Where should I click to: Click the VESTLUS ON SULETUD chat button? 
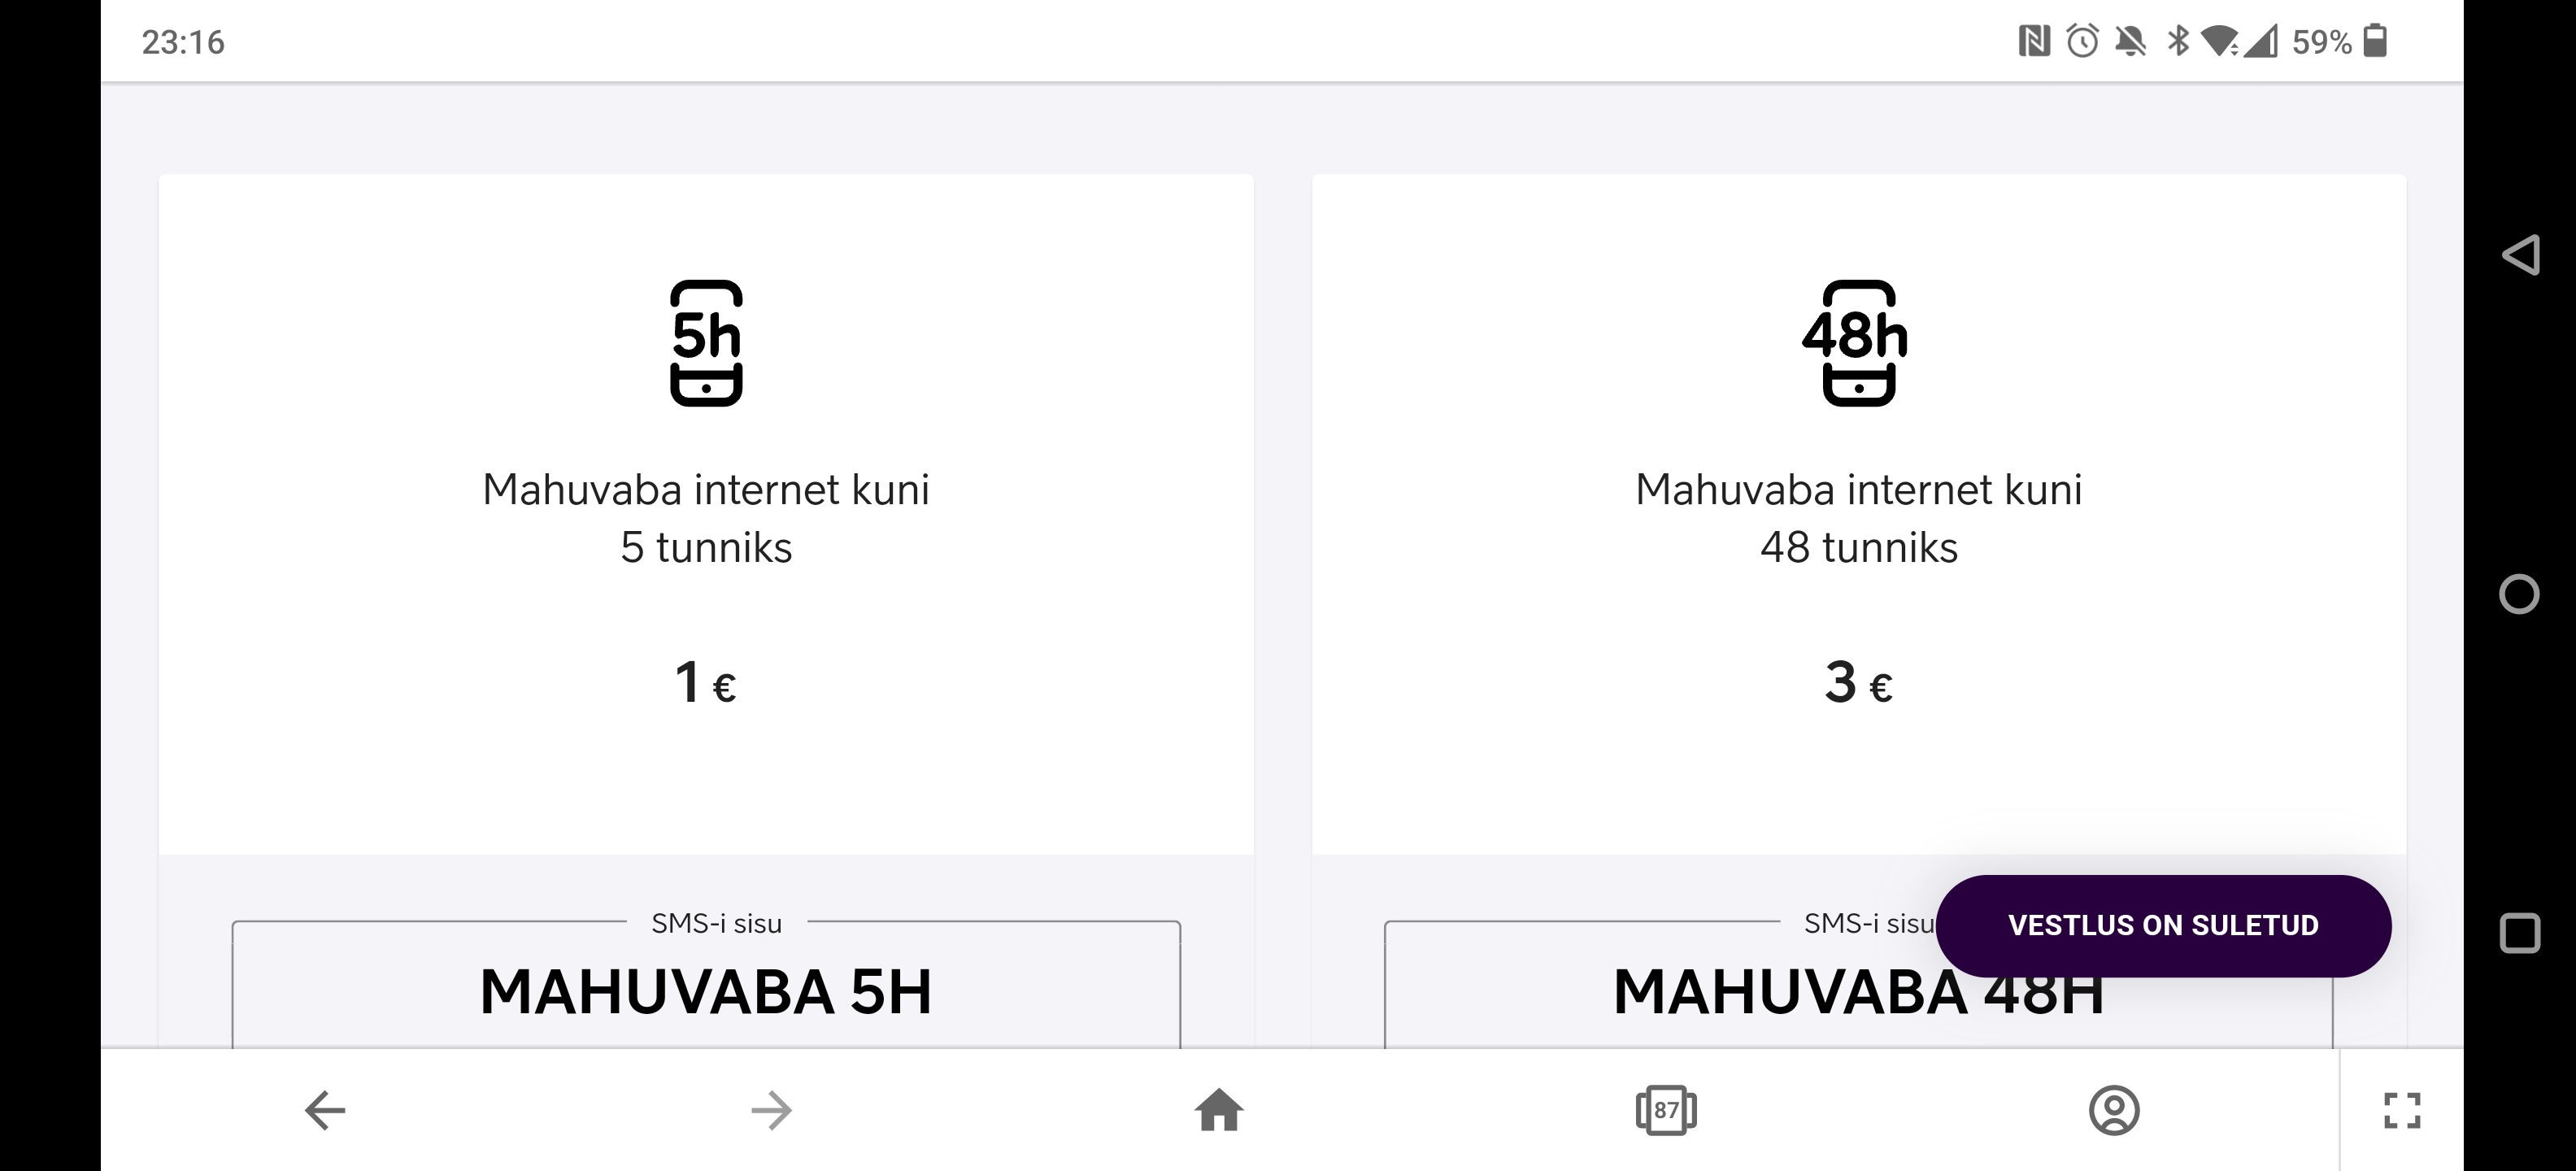click(x=2163, y=926)
